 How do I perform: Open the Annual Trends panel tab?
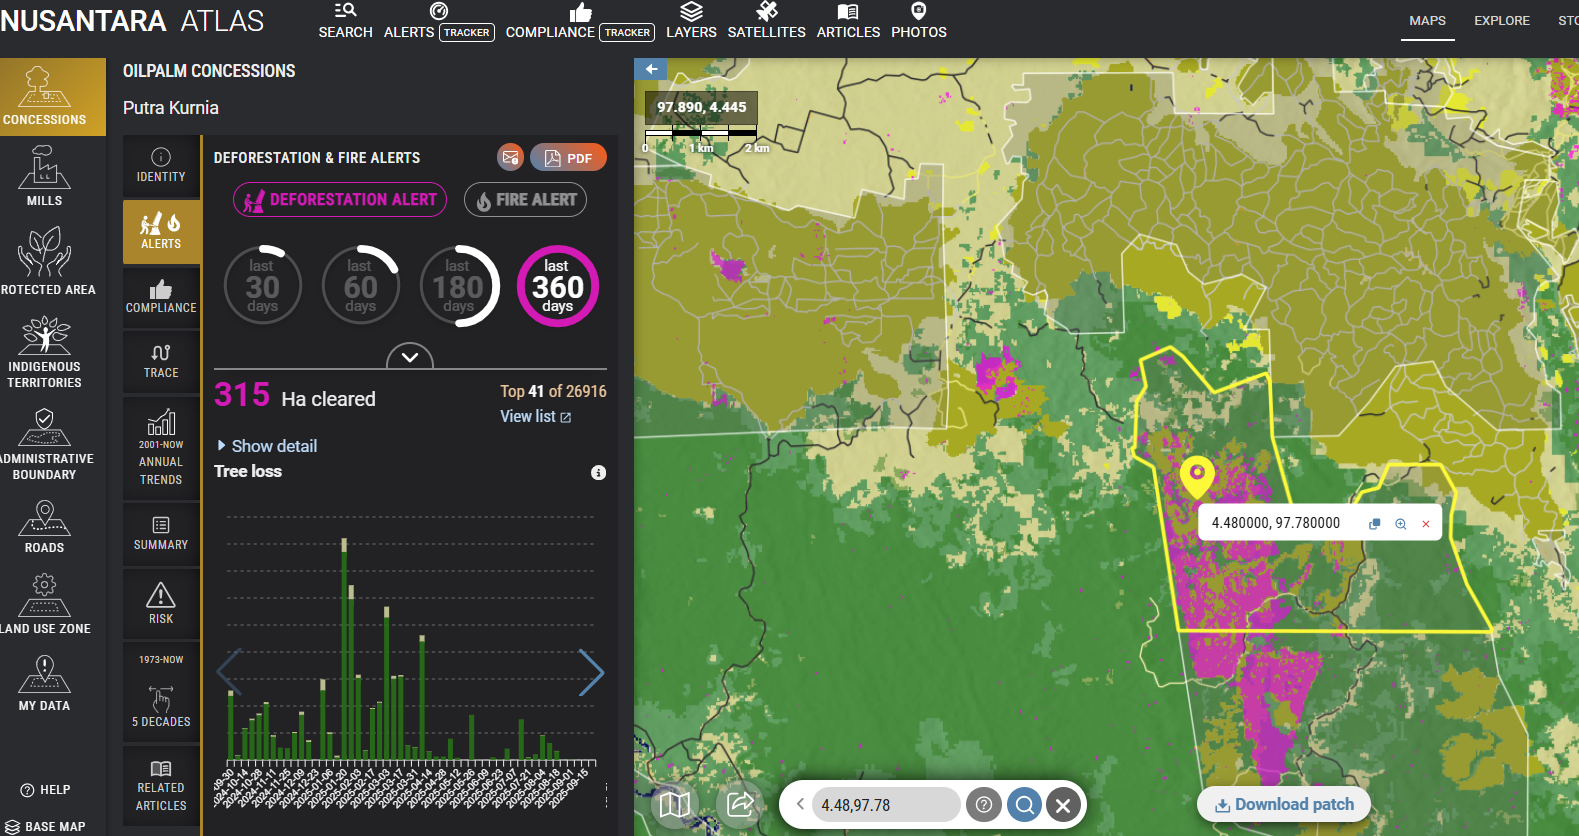161,448
